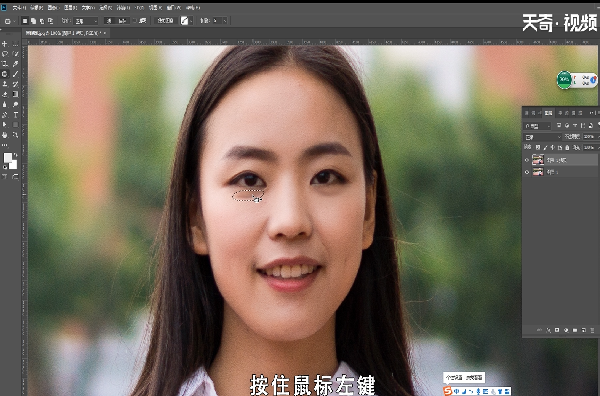The height and width of the screenshot is (396, 600).
Task: Open the Layer menu
Action: point(70,8)
